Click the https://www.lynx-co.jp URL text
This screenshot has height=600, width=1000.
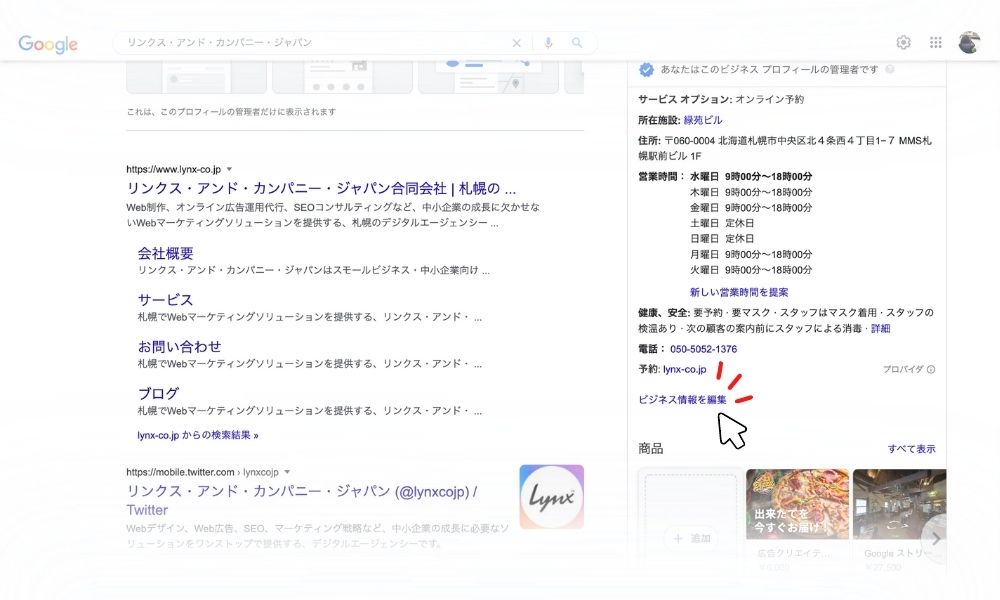click(x=173, y=169)
